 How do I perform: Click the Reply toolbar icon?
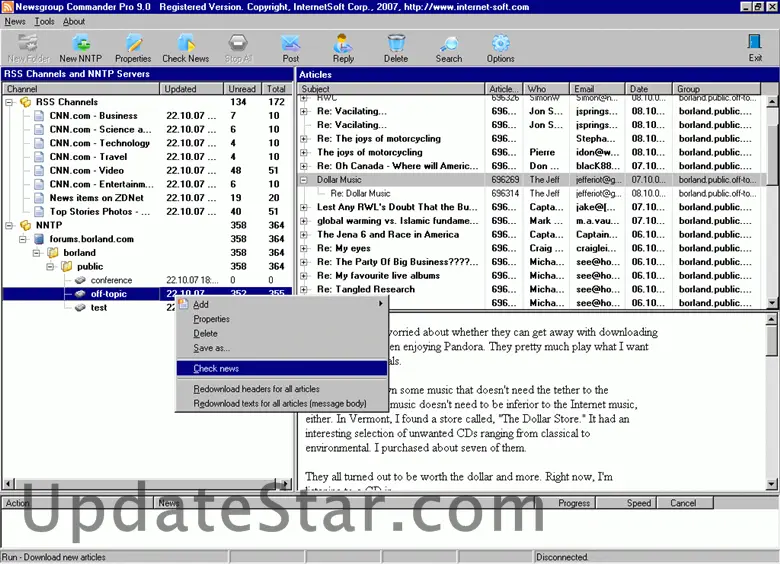pyautogui.click(x=343, y=47)
